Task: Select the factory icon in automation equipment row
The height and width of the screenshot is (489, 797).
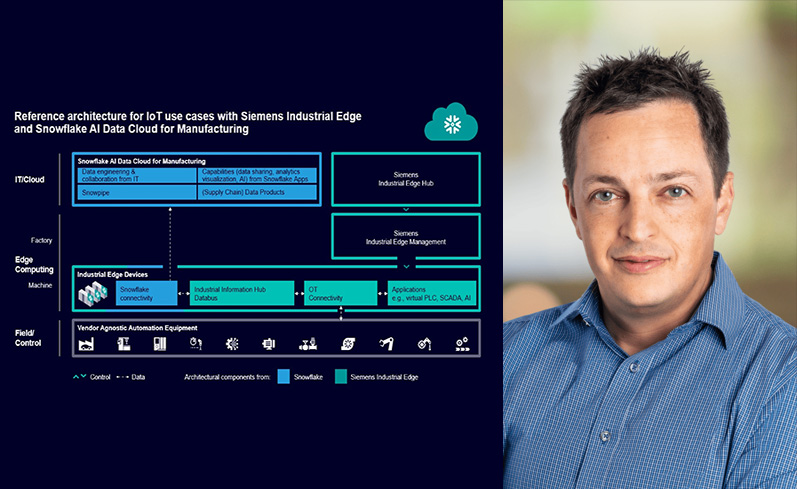Action: point(86,344)
